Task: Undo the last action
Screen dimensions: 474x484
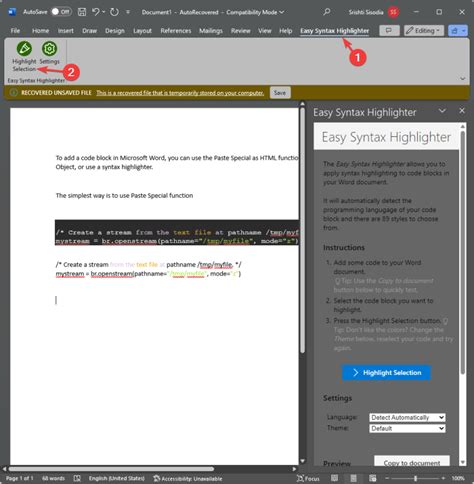Action: (96, 12)
